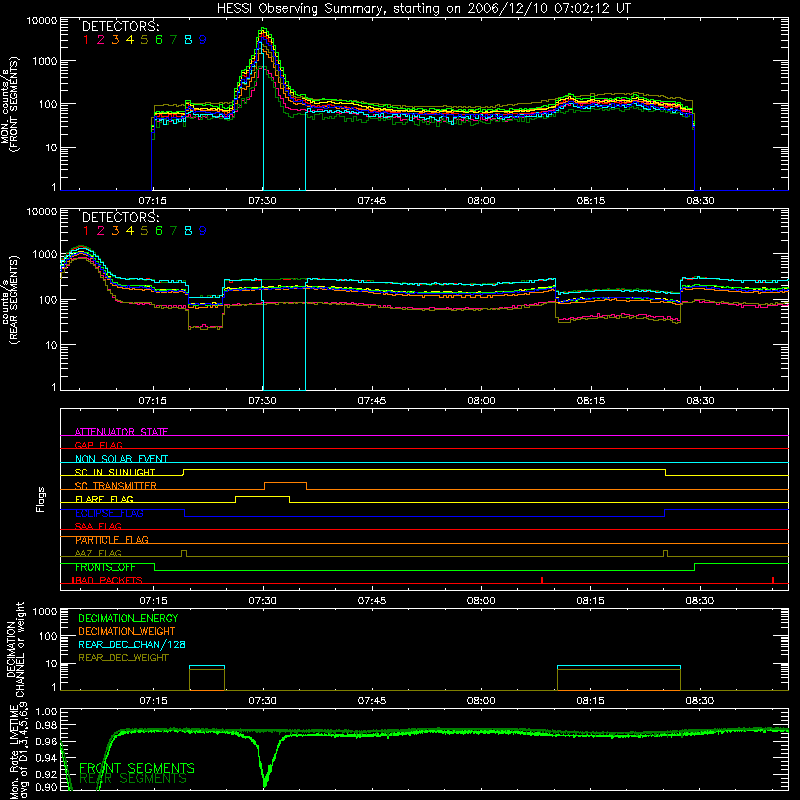800x800 pixels.
Task: Click the rear decimation box starting at 08:10
Action: point(619,678)
